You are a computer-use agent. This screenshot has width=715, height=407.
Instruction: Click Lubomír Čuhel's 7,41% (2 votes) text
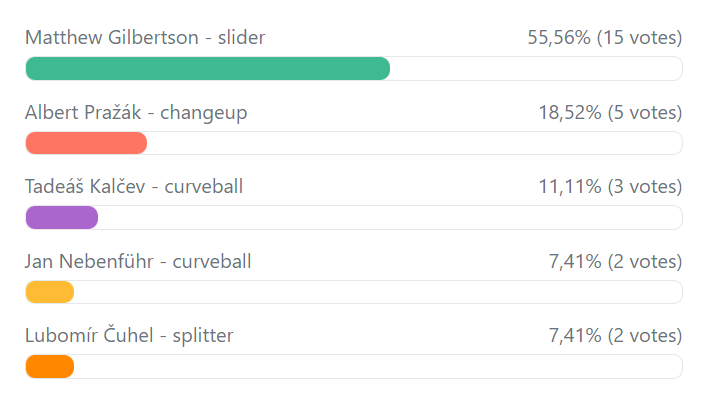click(x=615, y=336)
